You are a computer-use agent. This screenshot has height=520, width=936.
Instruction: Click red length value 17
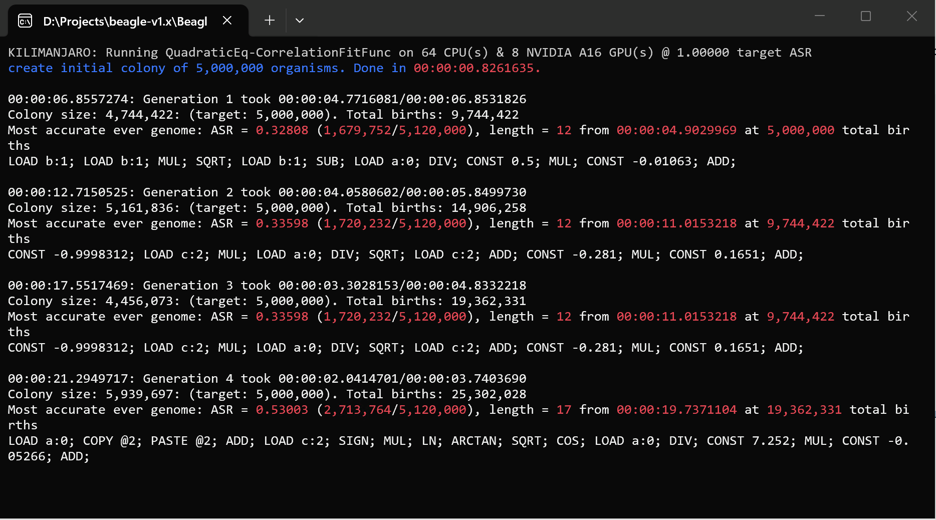point(564,410)
